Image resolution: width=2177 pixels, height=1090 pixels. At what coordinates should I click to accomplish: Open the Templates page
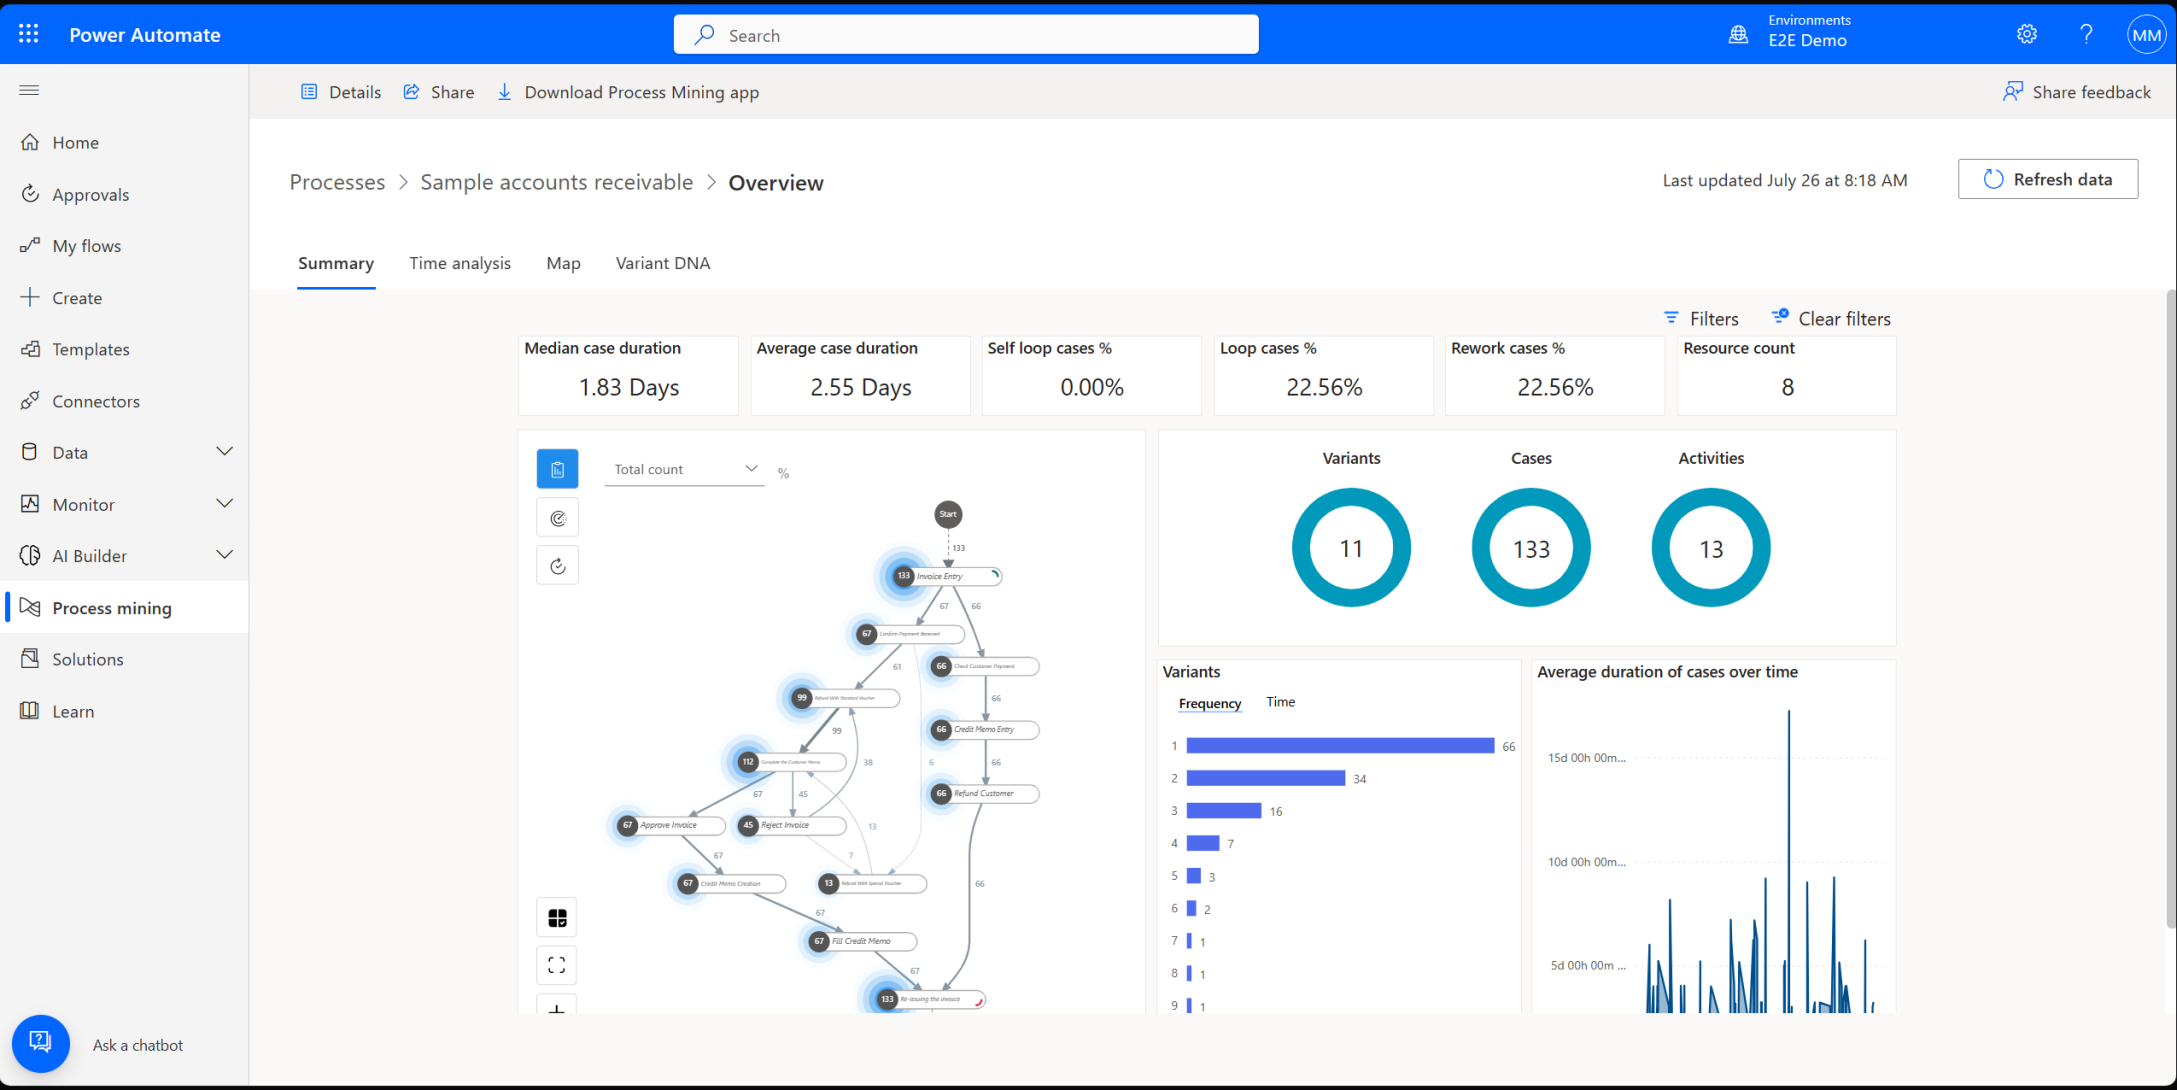(x=91, y=349)
